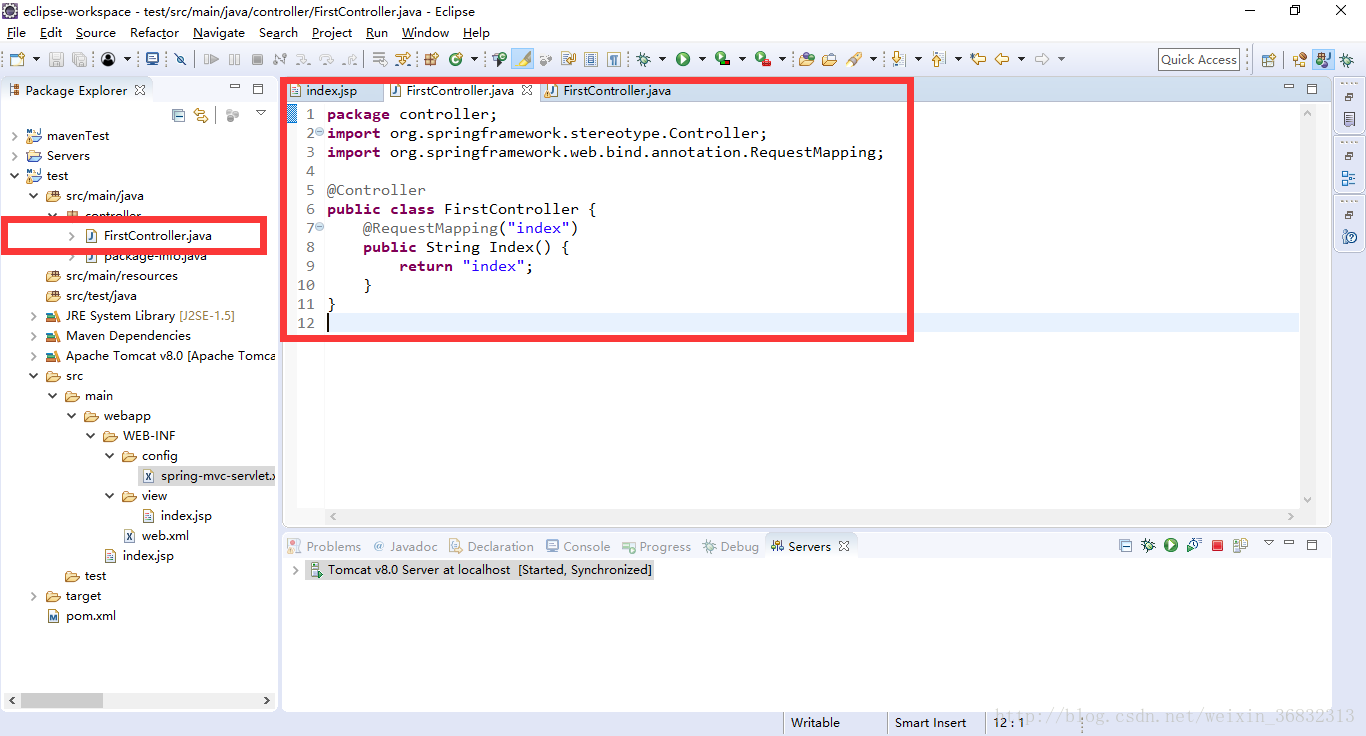Collapse the src/main/java folder

point(33,196)
